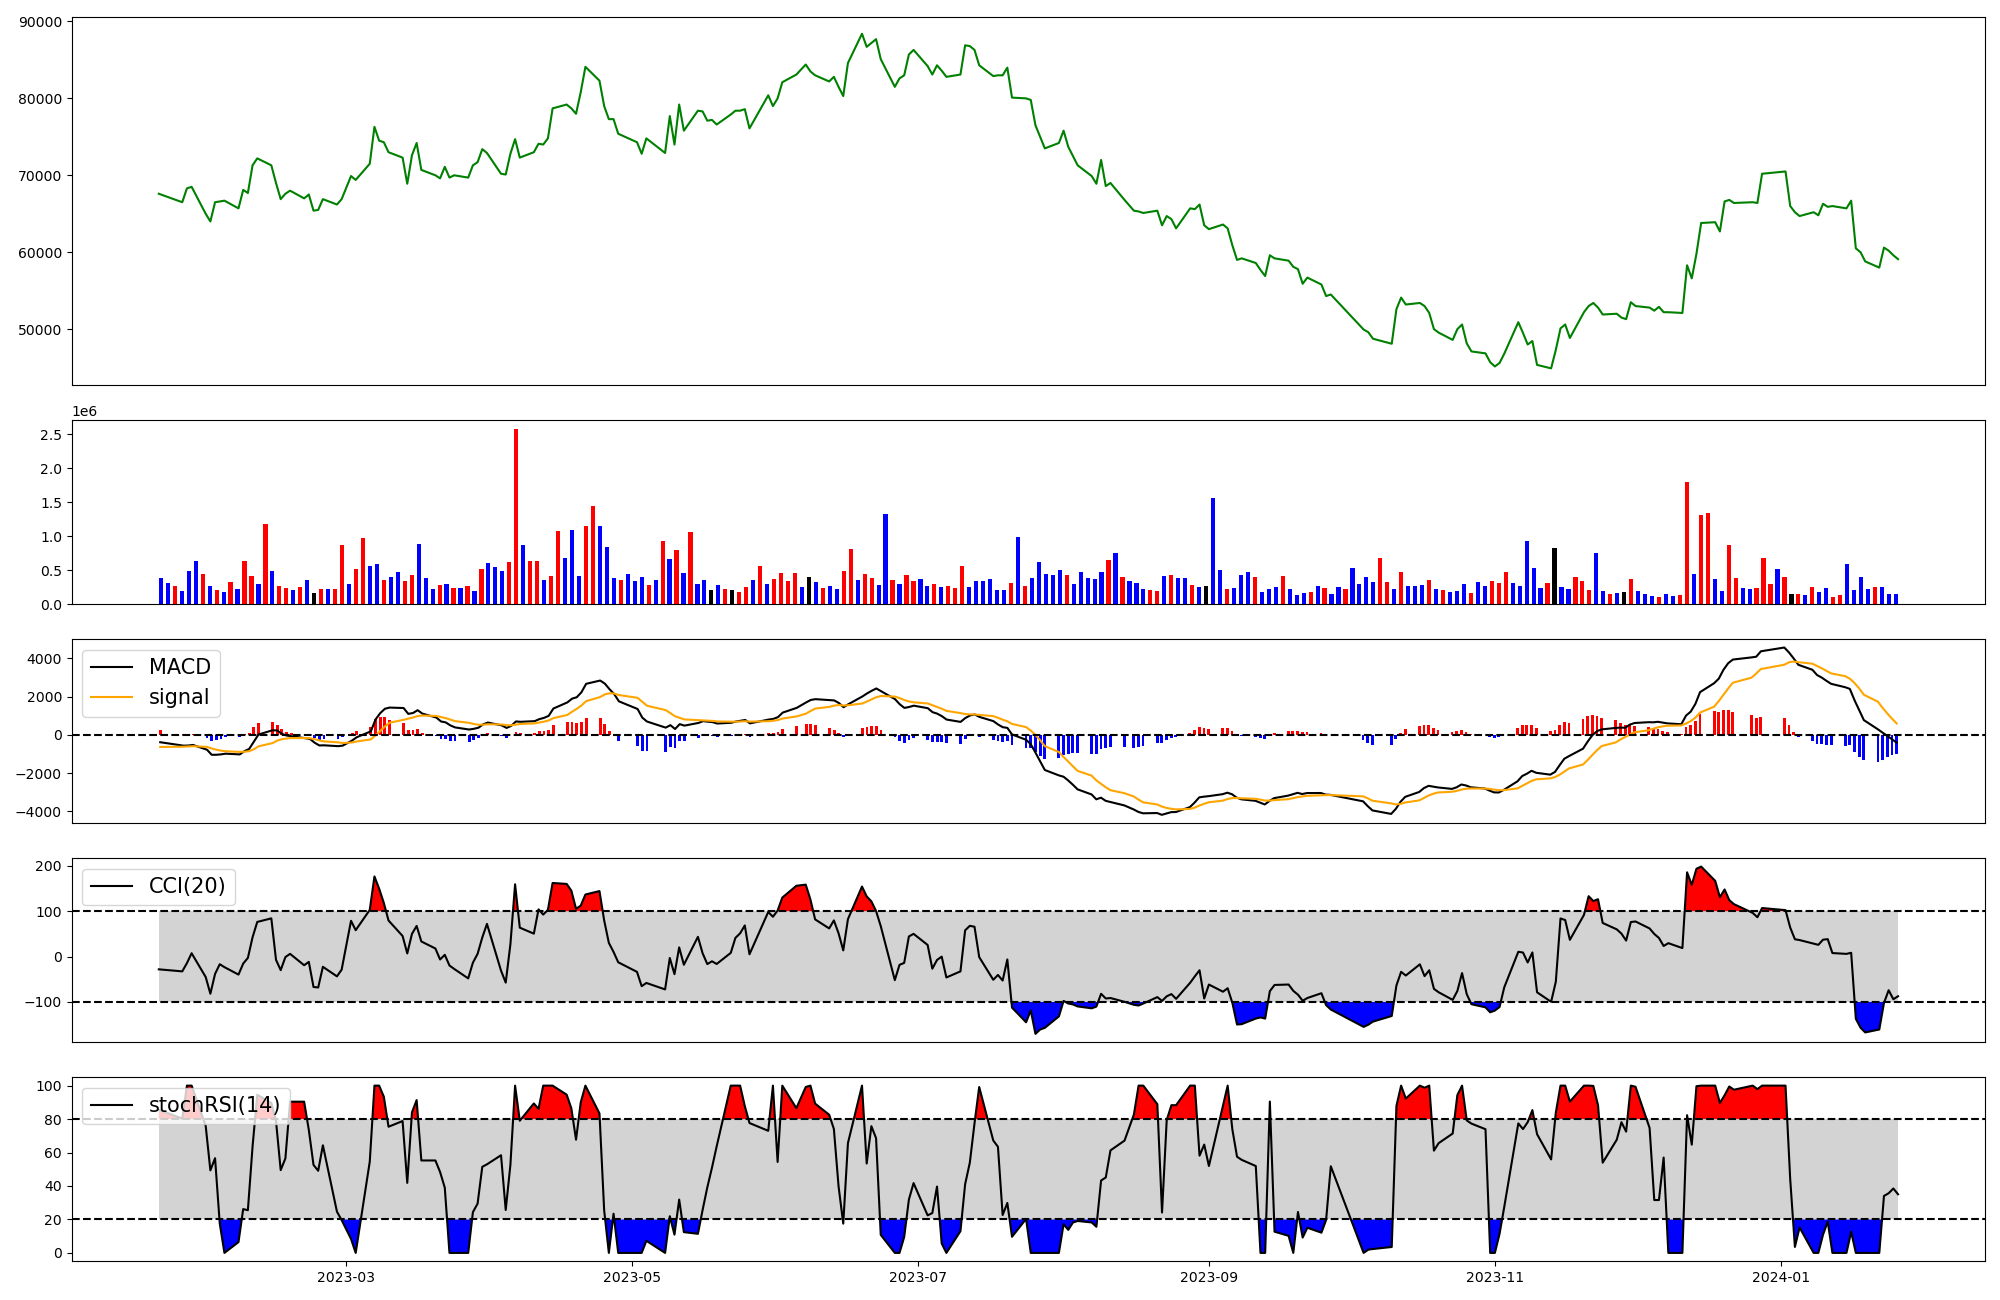Click the 200 CCI axis tick
This screenshot has height=1300, width=2000.
click(50, 866)
